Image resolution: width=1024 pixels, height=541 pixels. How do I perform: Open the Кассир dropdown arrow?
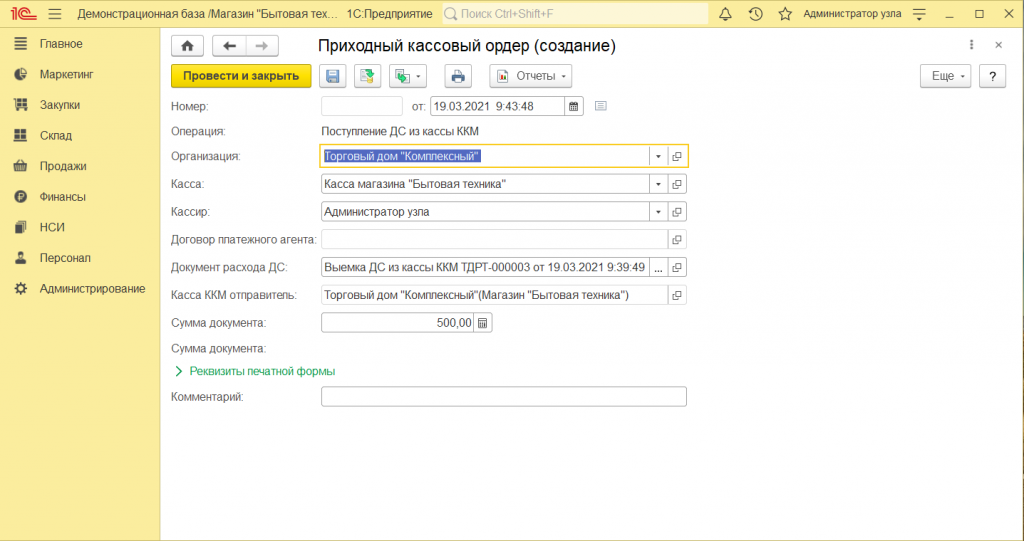click(x=658, y=212)
